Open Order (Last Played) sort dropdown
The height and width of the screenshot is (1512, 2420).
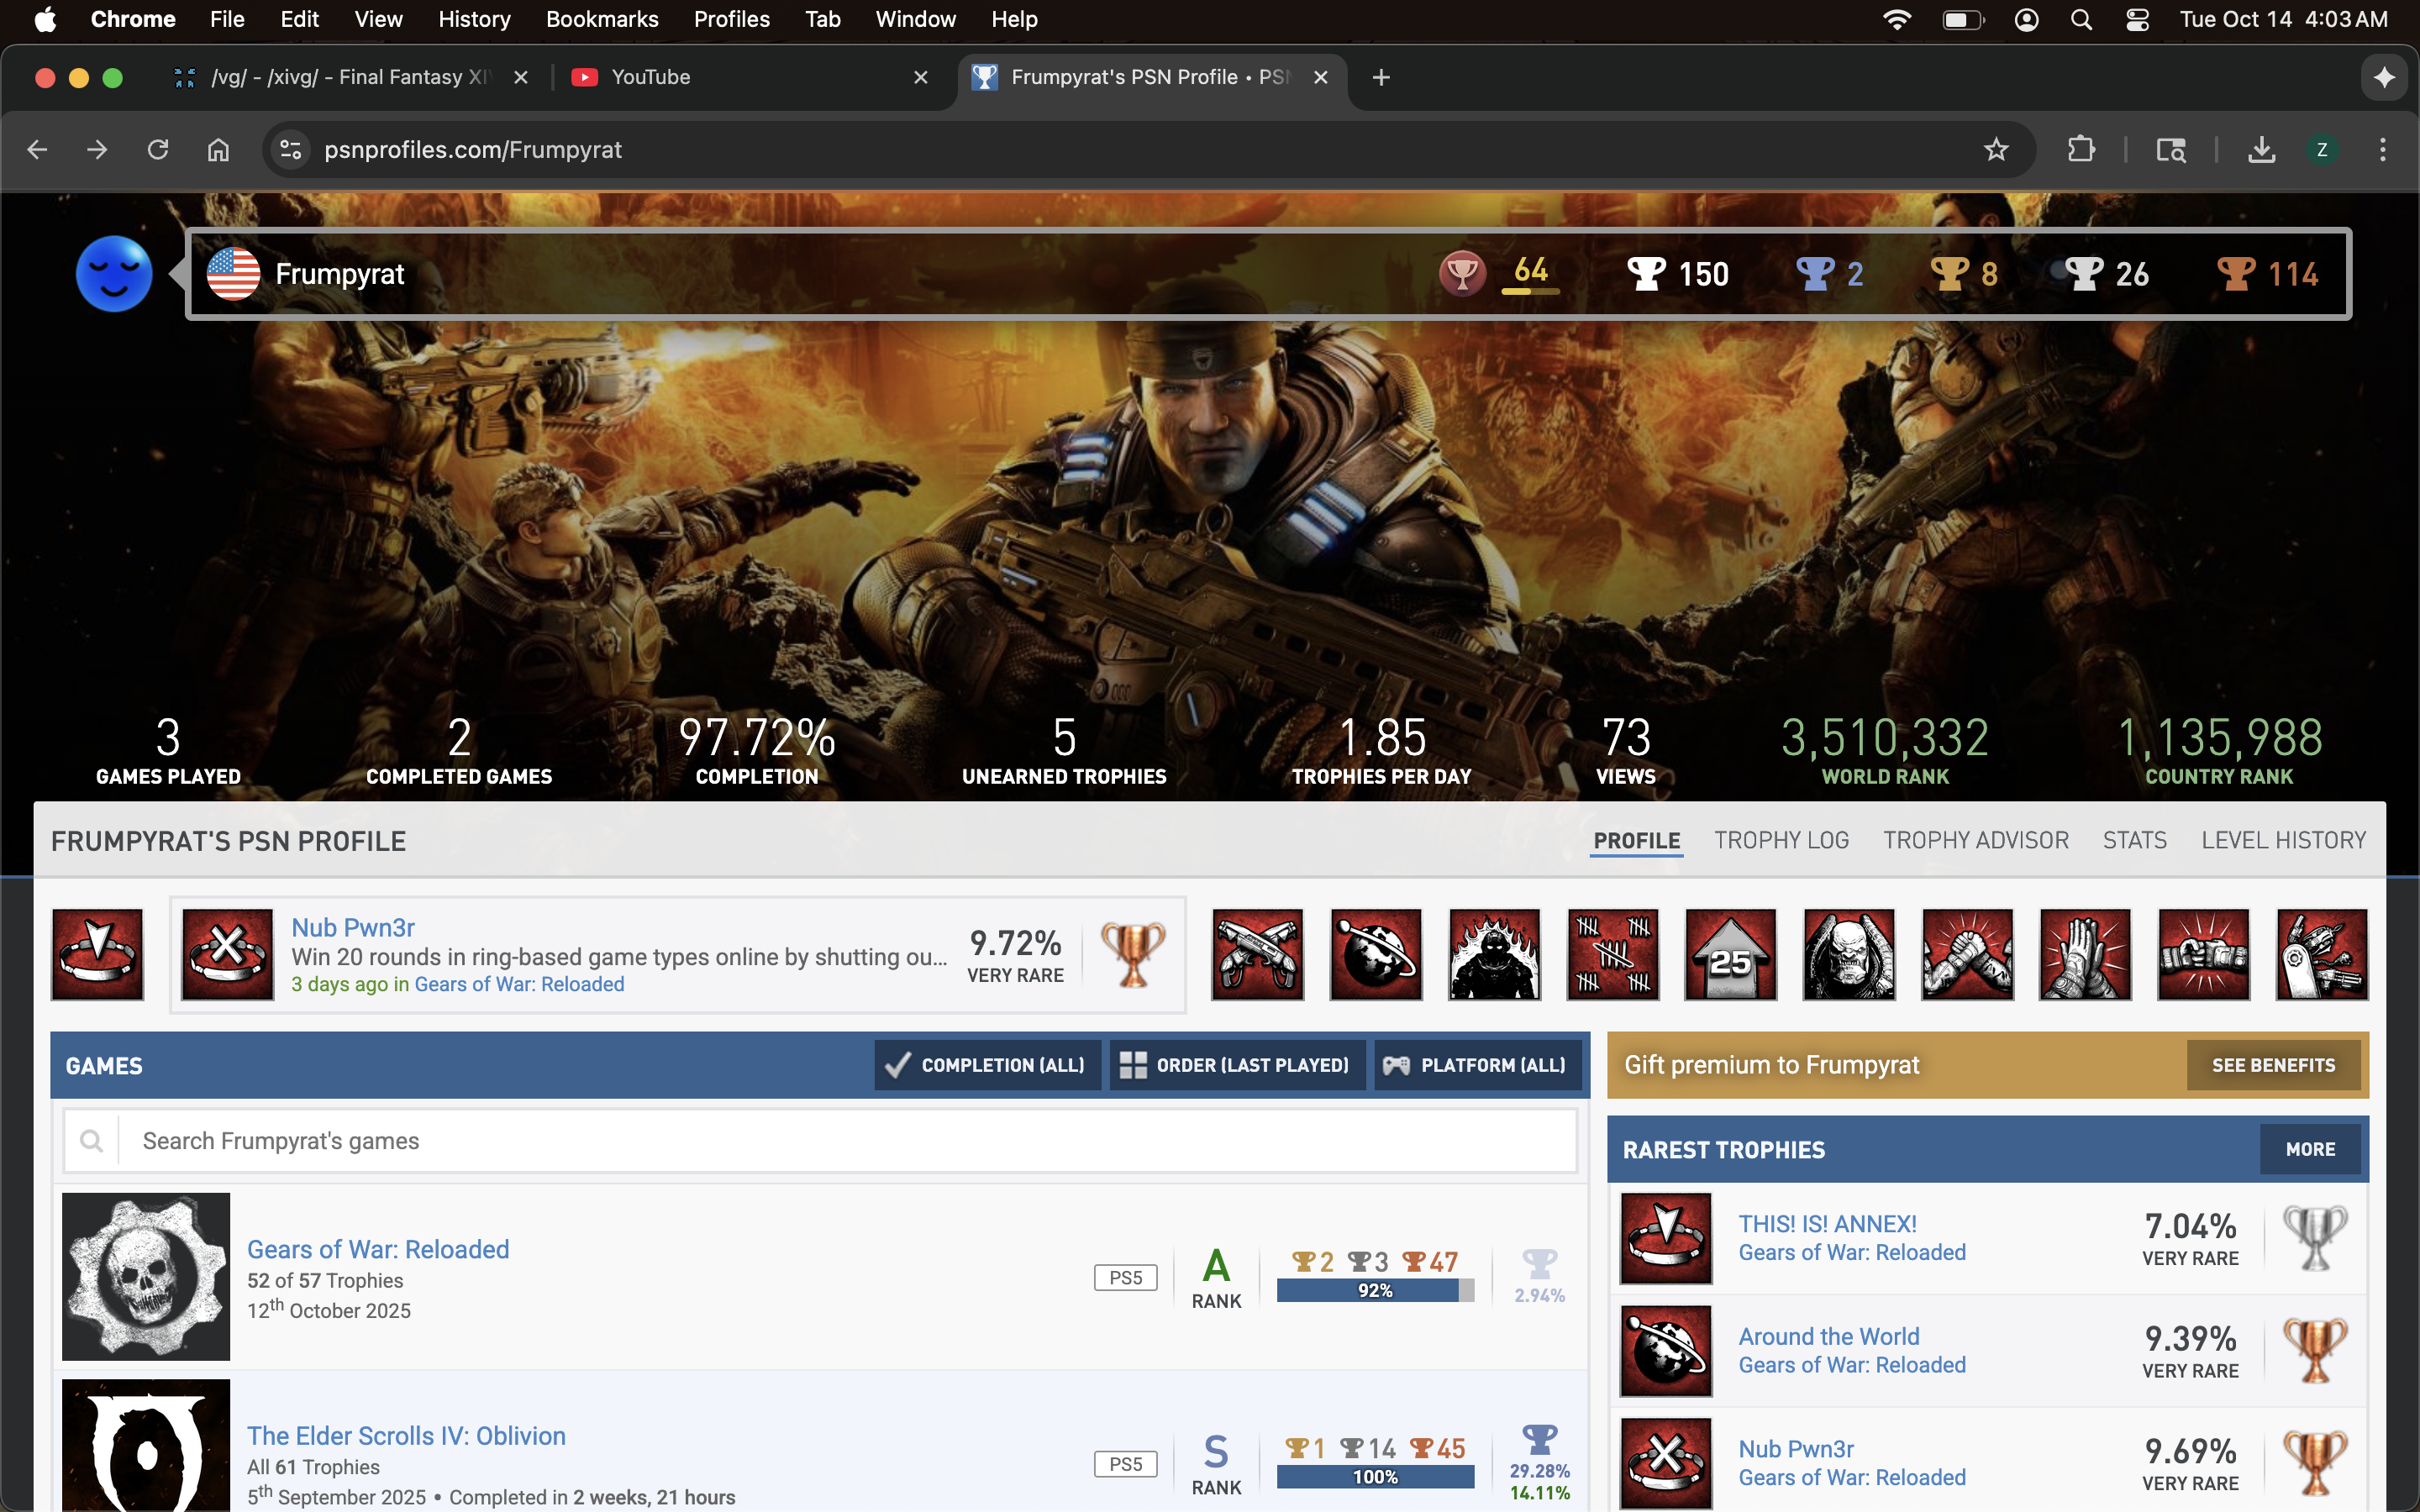tap(1236, 1065)
